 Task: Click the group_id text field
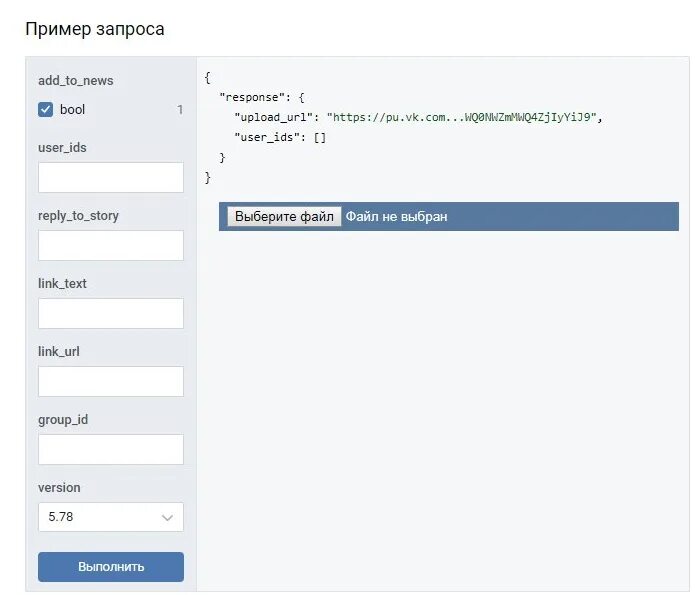click(111, 450)
